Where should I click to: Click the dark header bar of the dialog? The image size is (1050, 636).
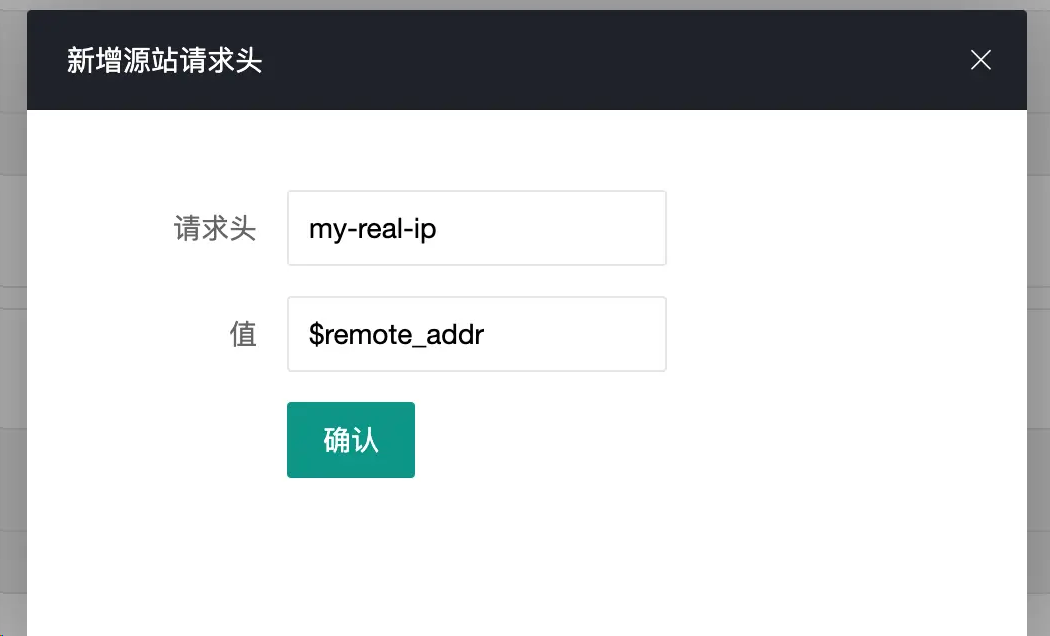(600, 60)
